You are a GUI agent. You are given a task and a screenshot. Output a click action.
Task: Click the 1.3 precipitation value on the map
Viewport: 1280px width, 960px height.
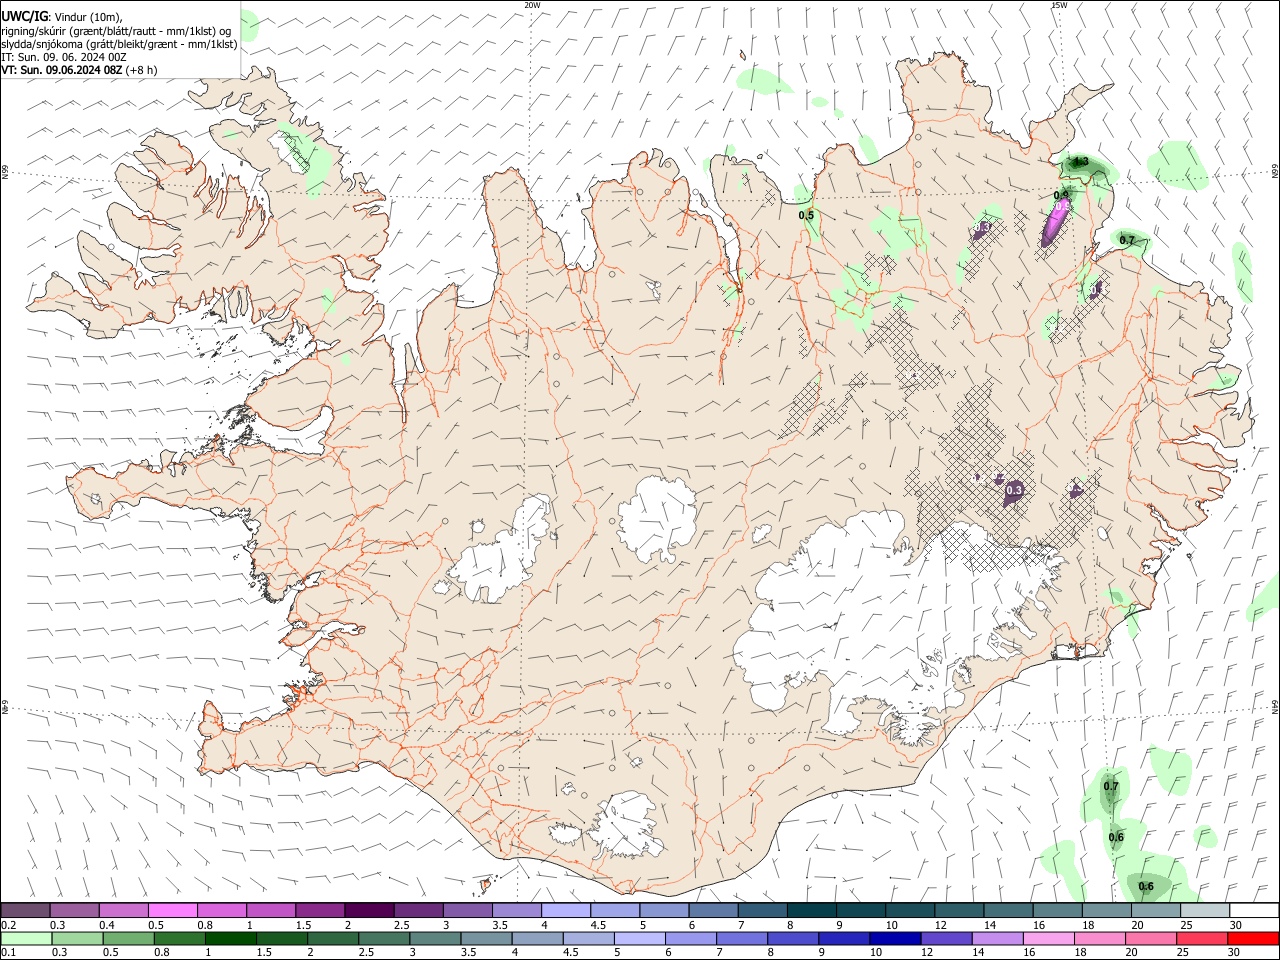pos(1080,161)
